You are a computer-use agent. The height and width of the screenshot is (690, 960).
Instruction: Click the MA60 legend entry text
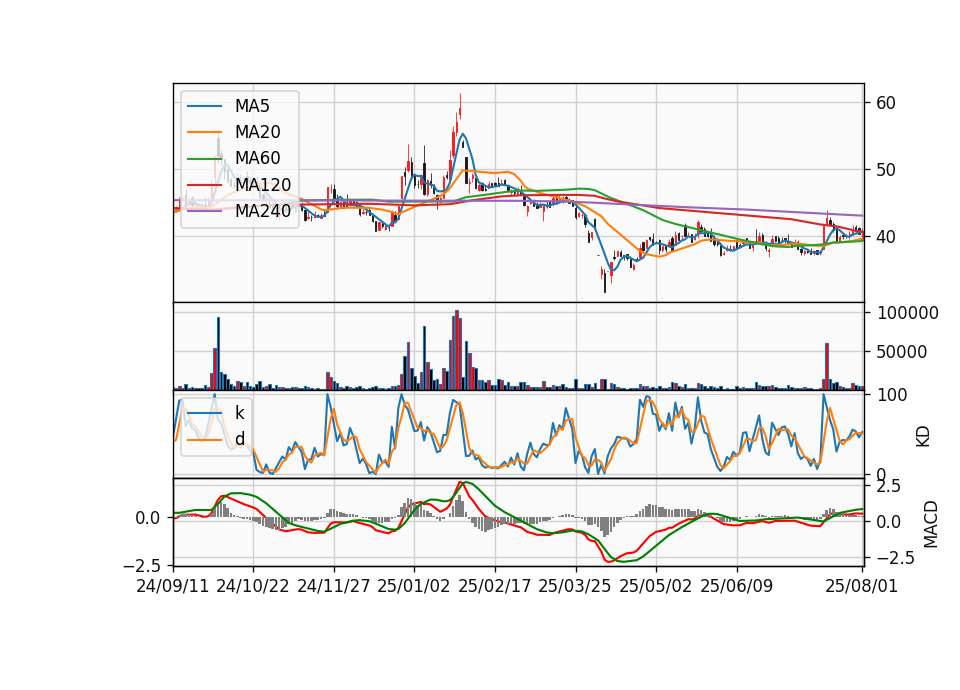coord(257,158)
